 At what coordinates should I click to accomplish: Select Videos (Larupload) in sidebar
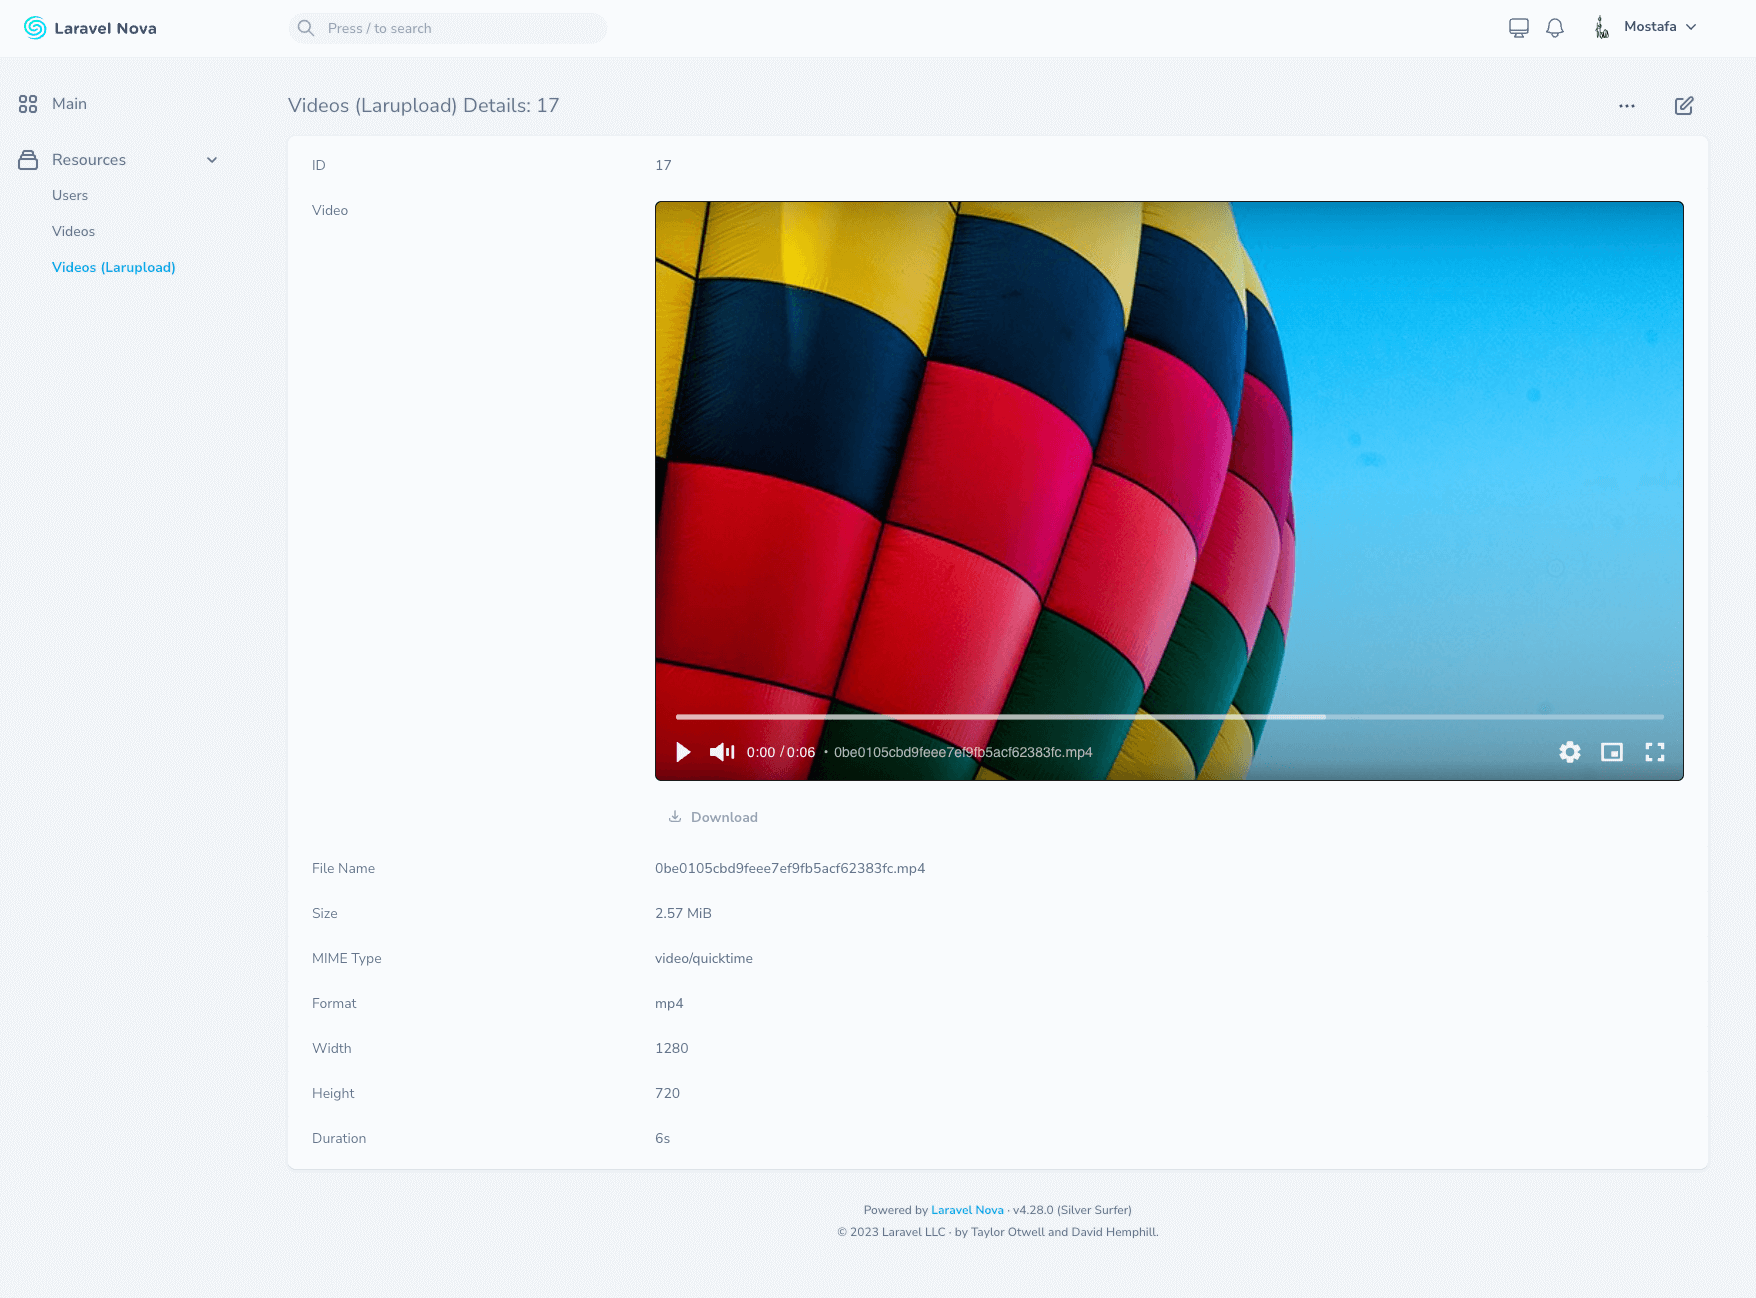tap(114, 267)
